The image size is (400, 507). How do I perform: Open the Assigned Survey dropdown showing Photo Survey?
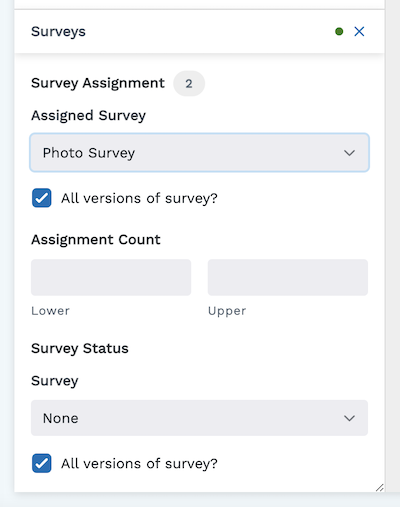199,153
